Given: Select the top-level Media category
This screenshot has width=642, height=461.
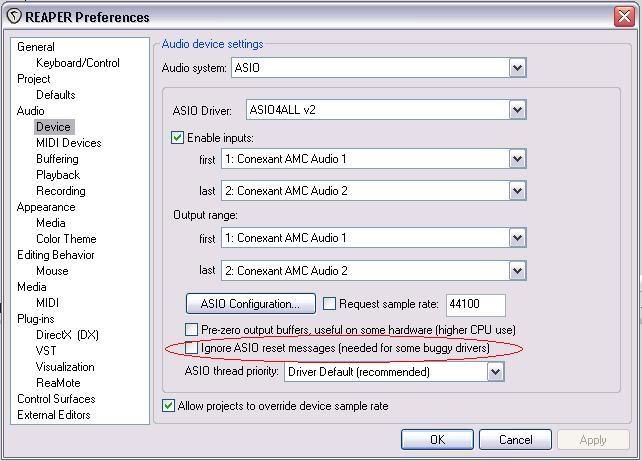Looking at the screenshot, I should [x=32, y=287].
